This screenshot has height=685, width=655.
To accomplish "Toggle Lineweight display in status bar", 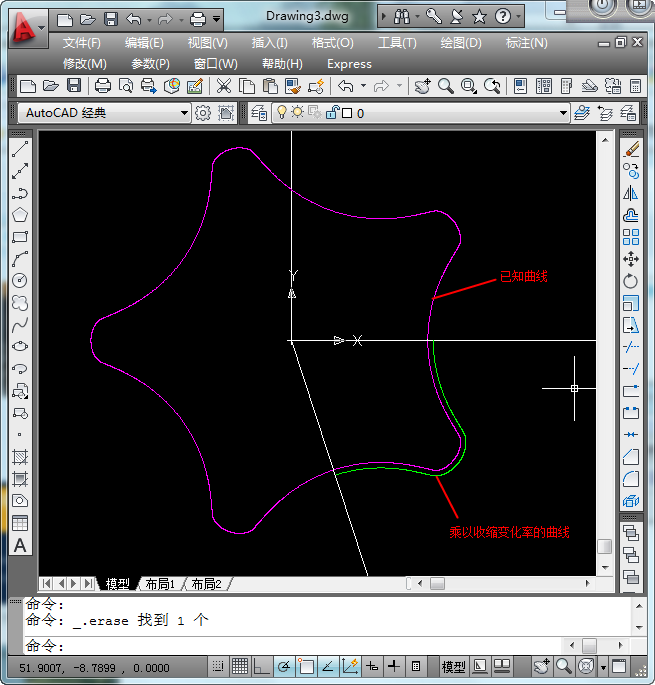I will click(x=394, y=667).
